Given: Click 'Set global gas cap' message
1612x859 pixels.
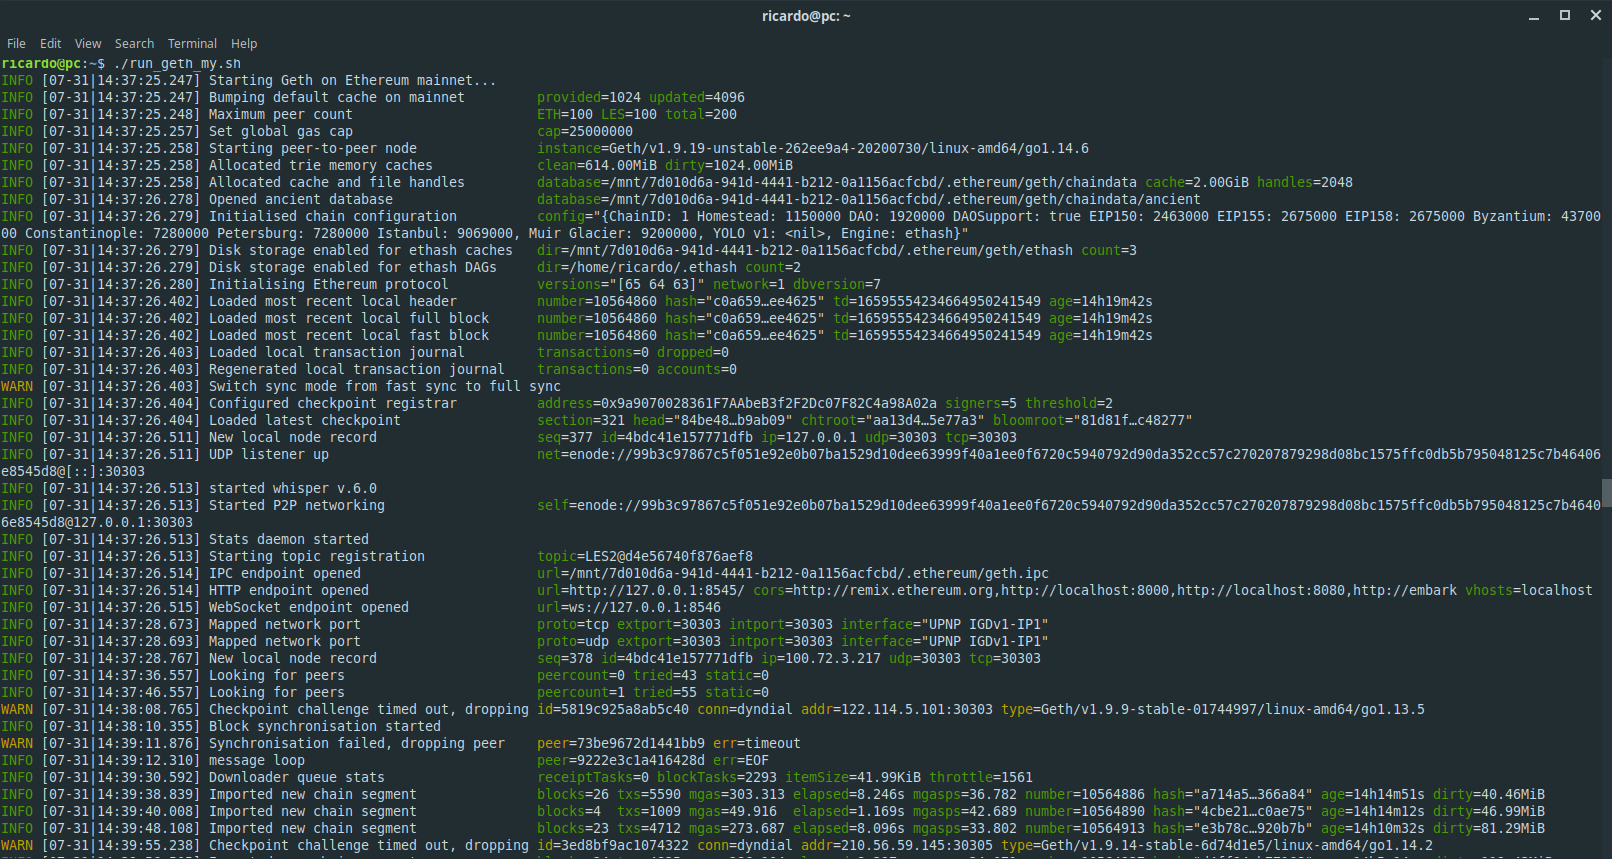Looking at the screenshot, I should point(281,131).
